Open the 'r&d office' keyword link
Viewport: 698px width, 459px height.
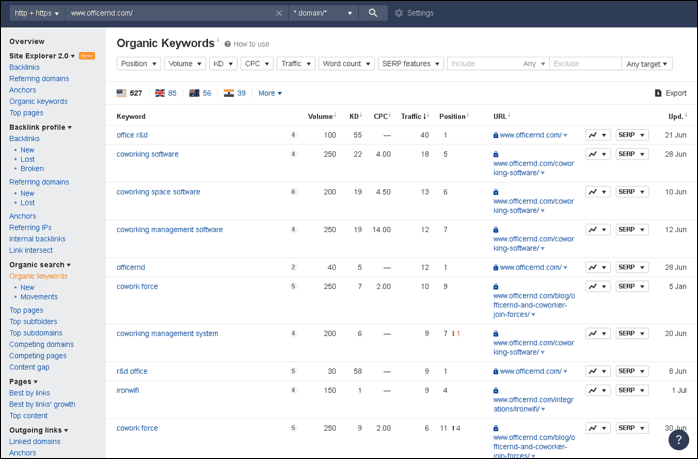coord(132,371)
